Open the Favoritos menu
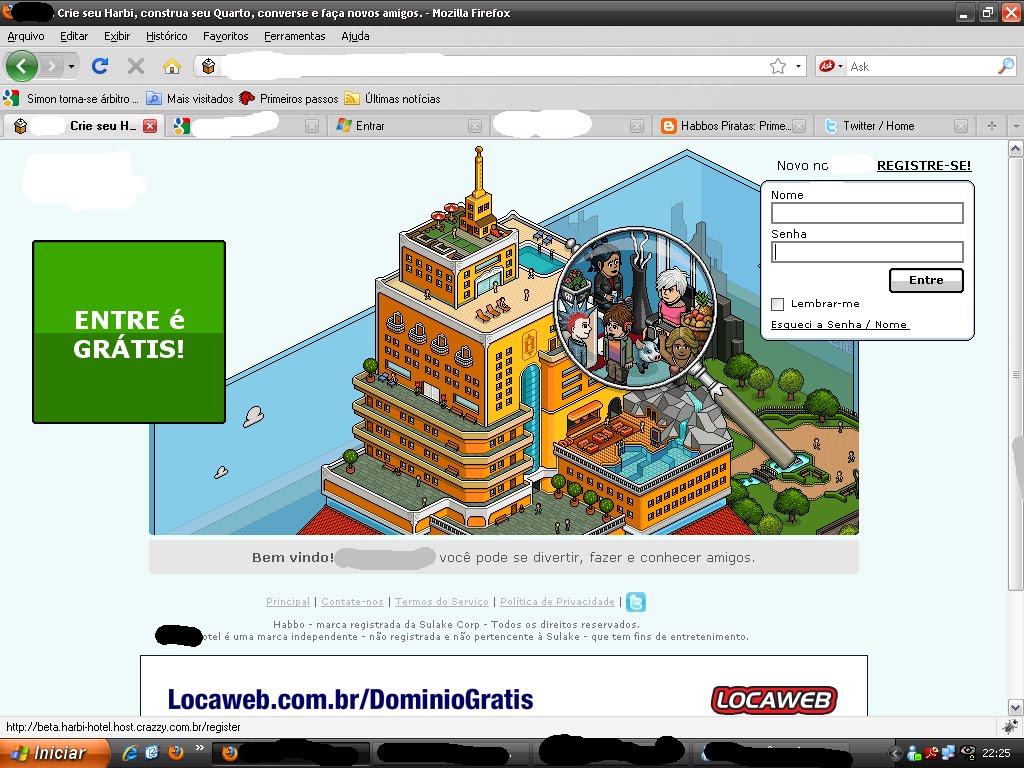The image size is (1024, 768). point(225,36)
